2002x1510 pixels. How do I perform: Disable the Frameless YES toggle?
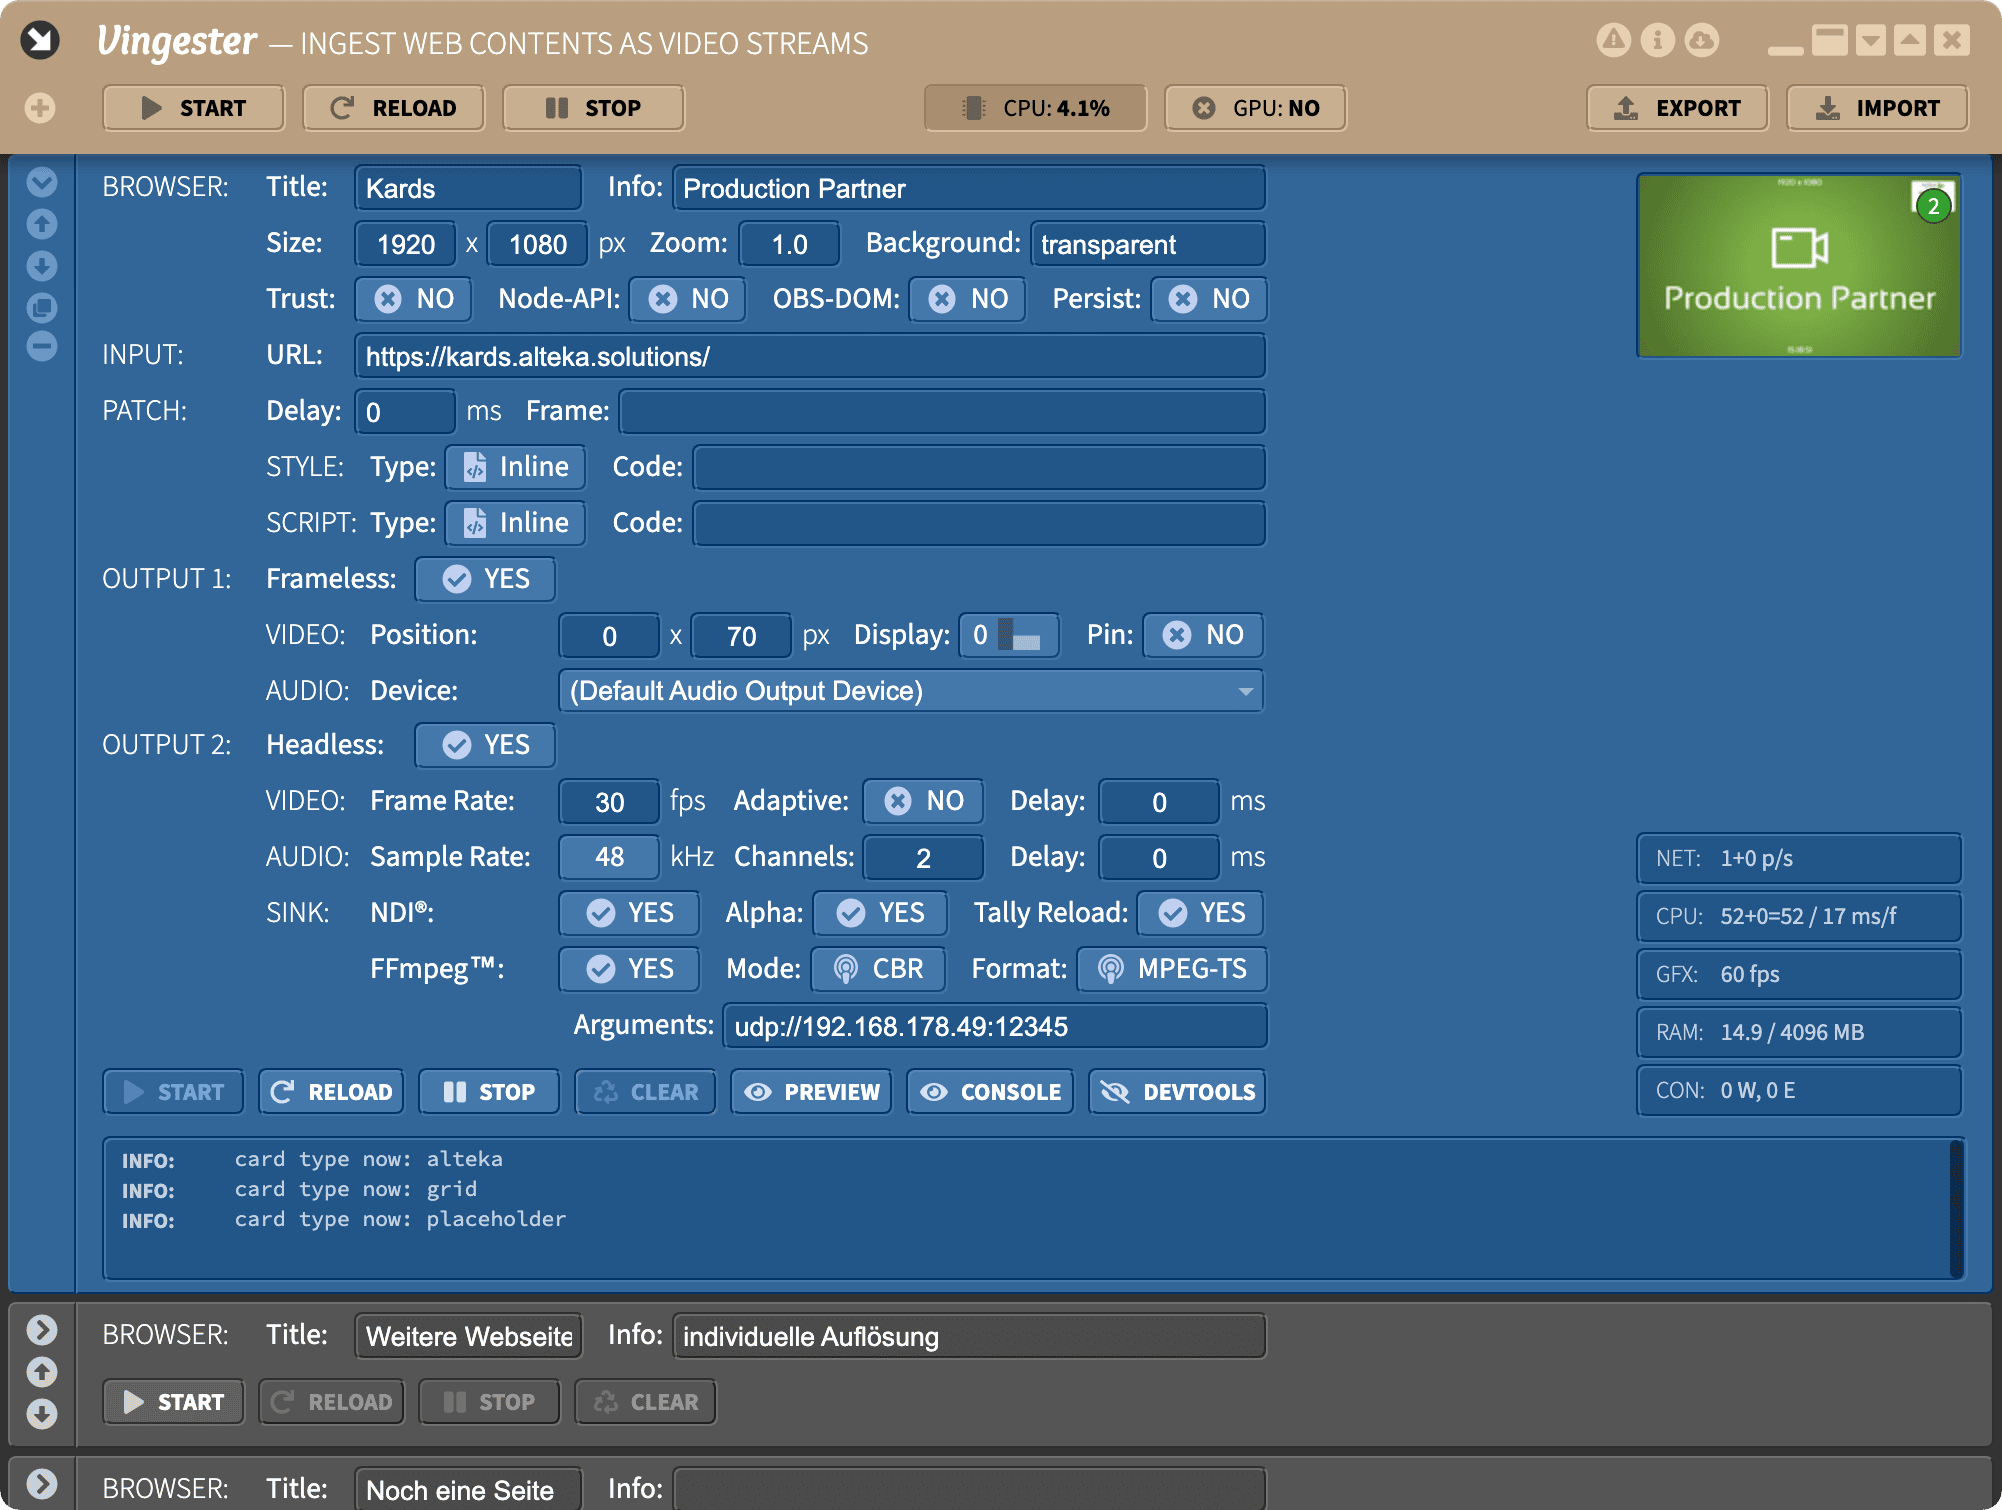pos(486,579)
